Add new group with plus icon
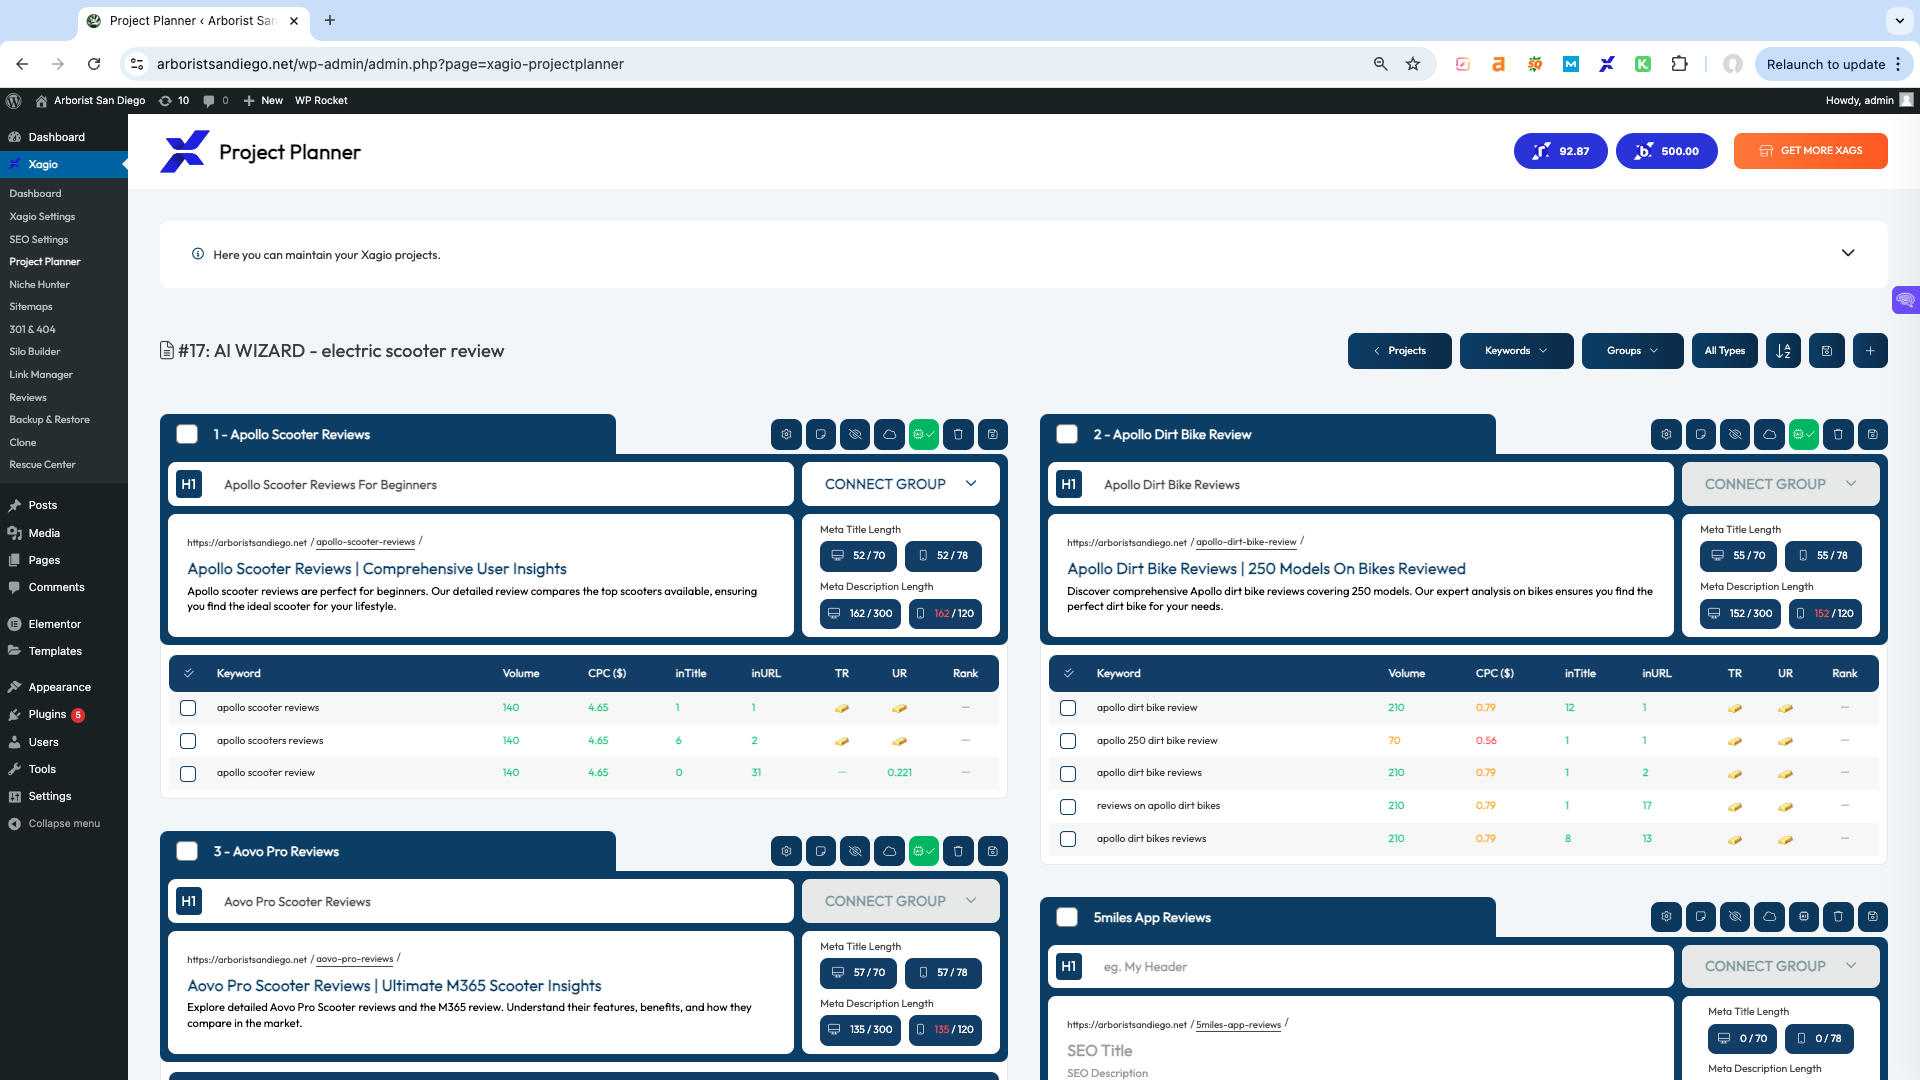This screenshot has height=1080, width=1920. (1870, 351)
